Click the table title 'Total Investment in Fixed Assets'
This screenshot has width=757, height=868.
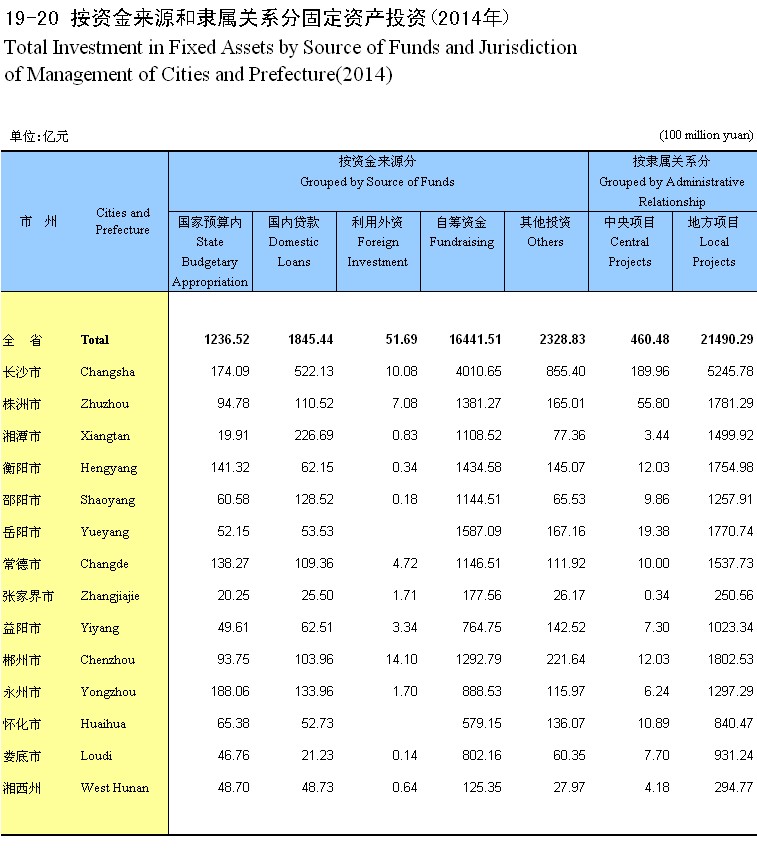[x=290, y=47]
